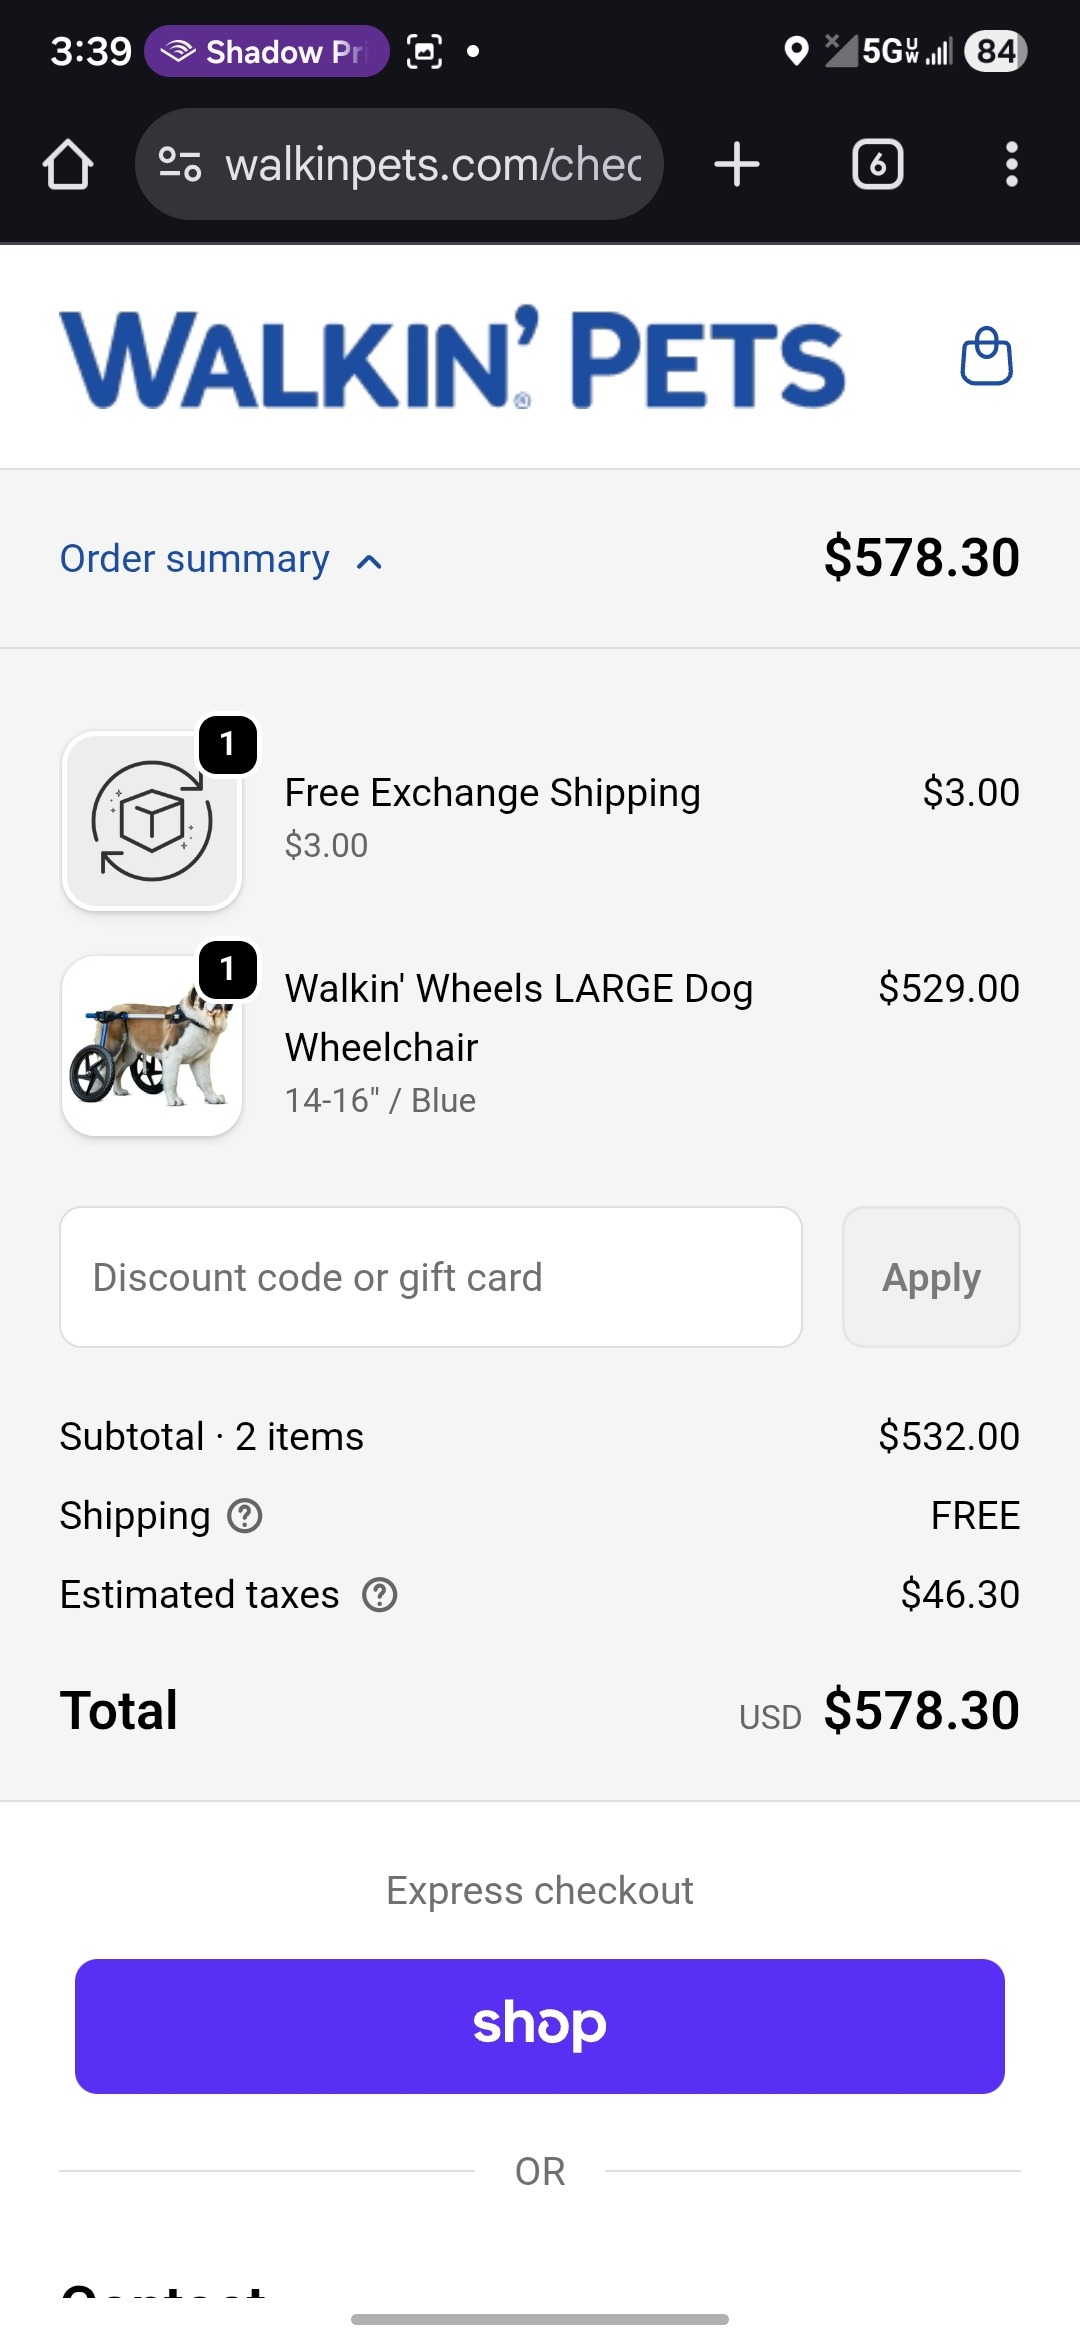1080x2340 pixels.
Task: Open the tab switcher showing 6 tabs
Action: 877,165
